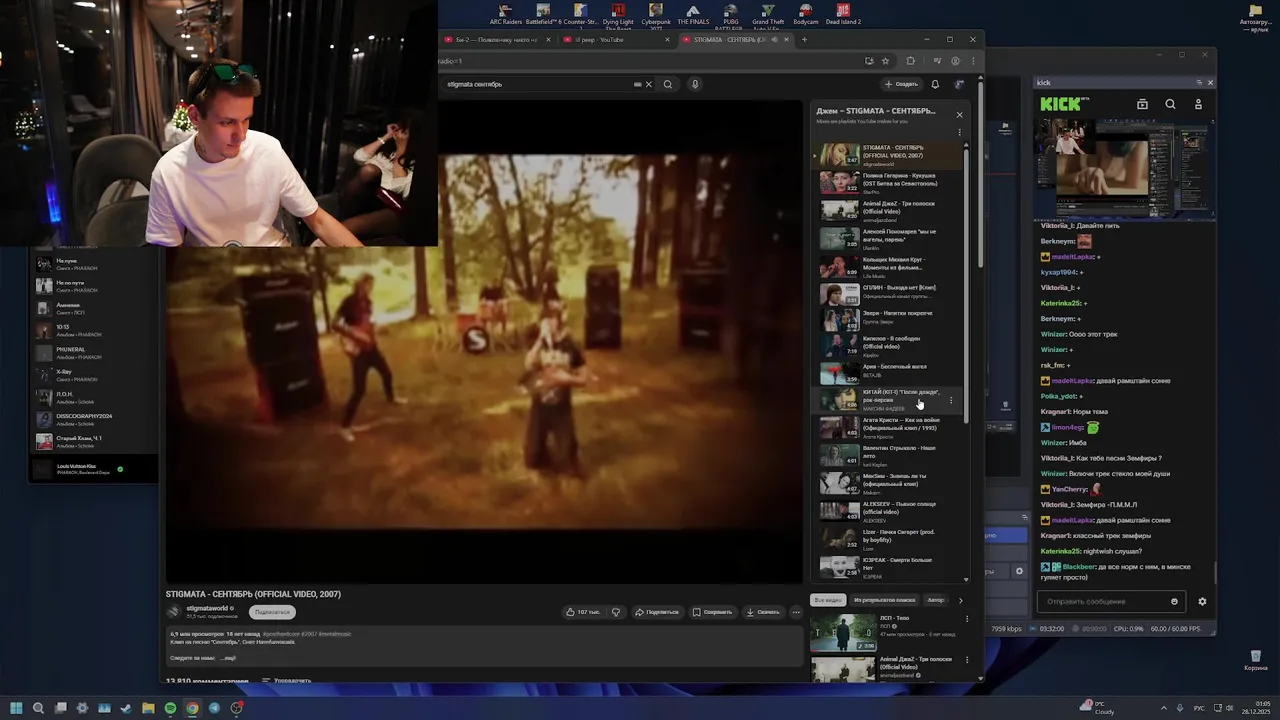The height and width of the screenshot is (720, 1280).
Task: Open Kick user profile icon
Action: click(x=1198, y=104)
